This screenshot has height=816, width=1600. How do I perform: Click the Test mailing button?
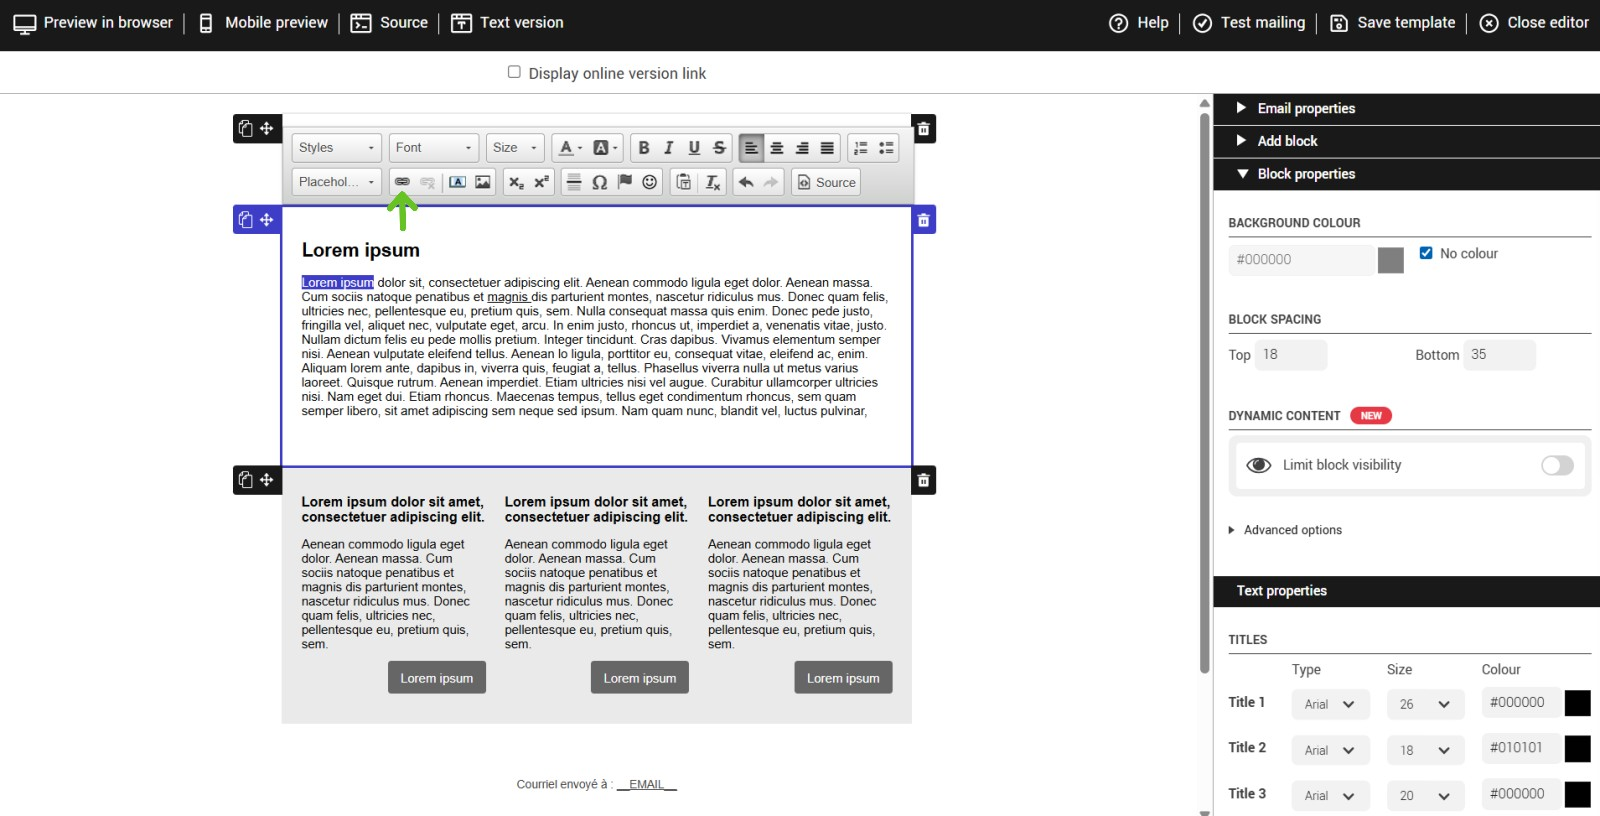(x=1249, y=23)
